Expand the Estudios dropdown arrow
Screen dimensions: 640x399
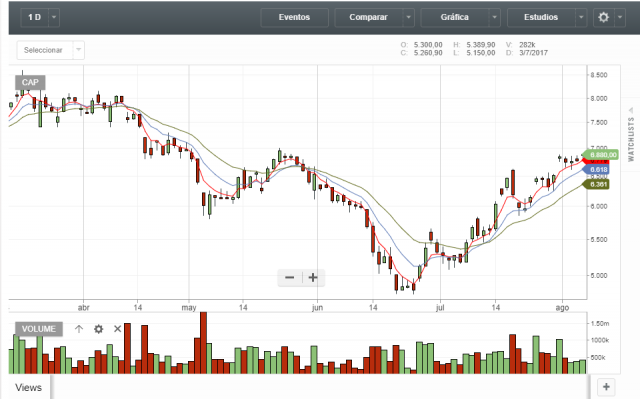(x=581, y=18)
